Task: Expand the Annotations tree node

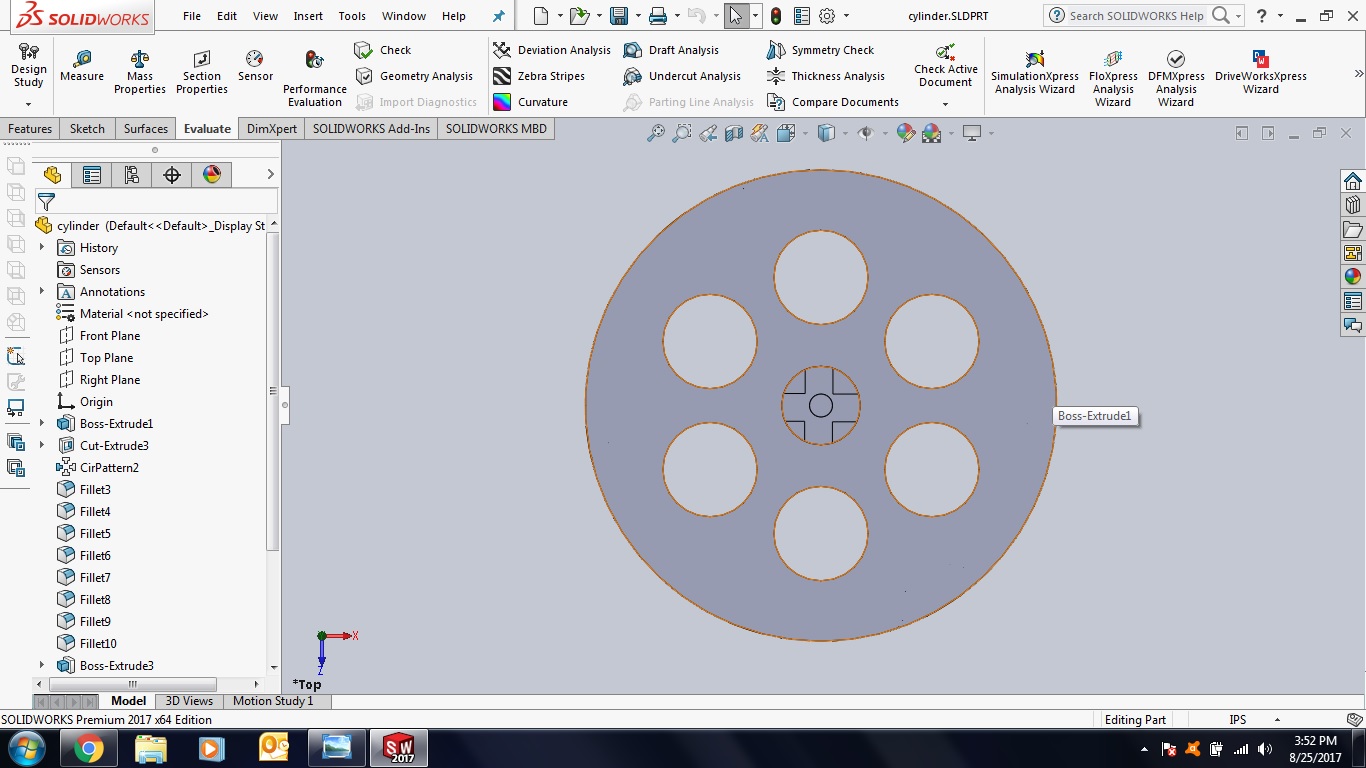Action: click(42, 292)
